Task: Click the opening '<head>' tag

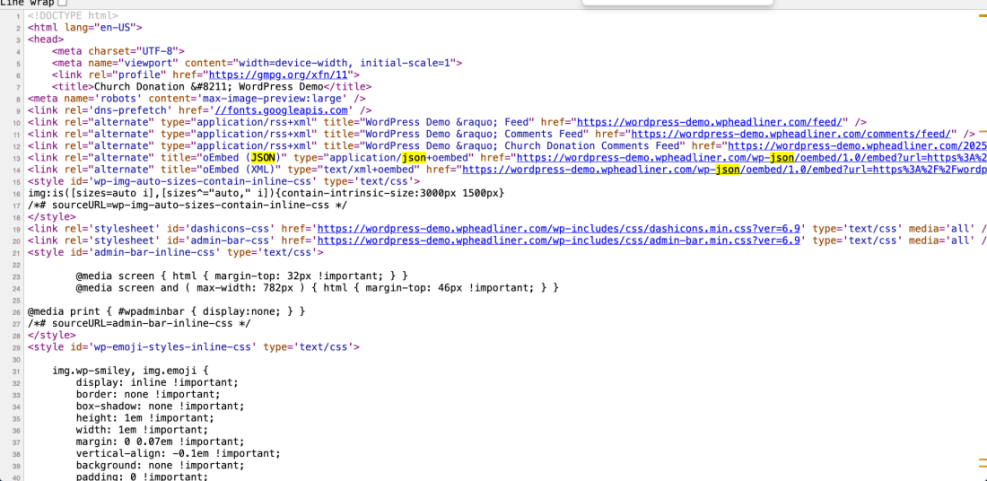Action: tap(45, 39)
